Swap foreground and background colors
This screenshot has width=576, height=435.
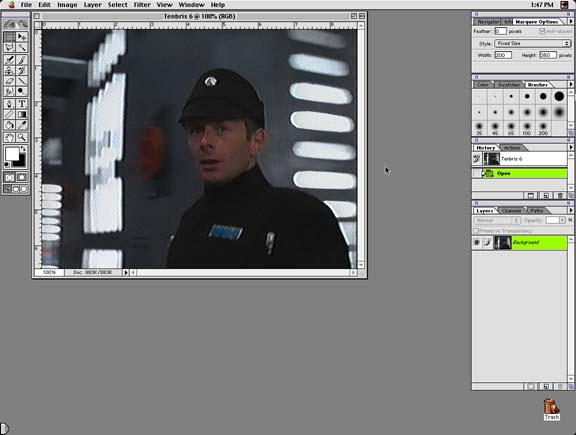[x=23, y=149]
